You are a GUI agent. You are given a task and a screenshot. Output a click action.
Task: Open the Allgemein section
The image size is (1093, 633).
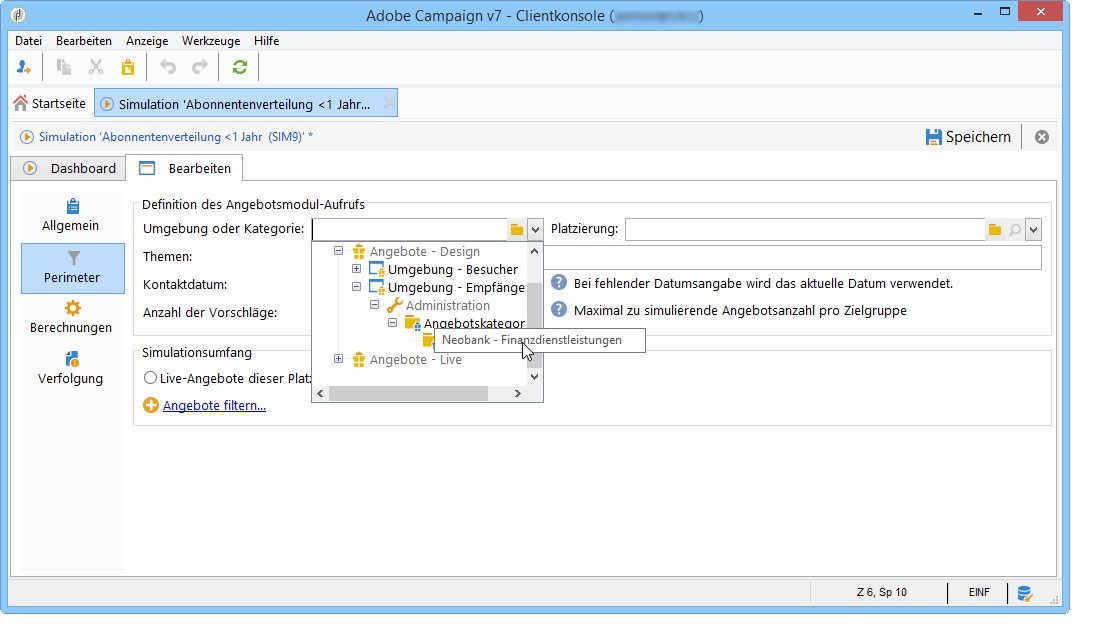(71, 215)
